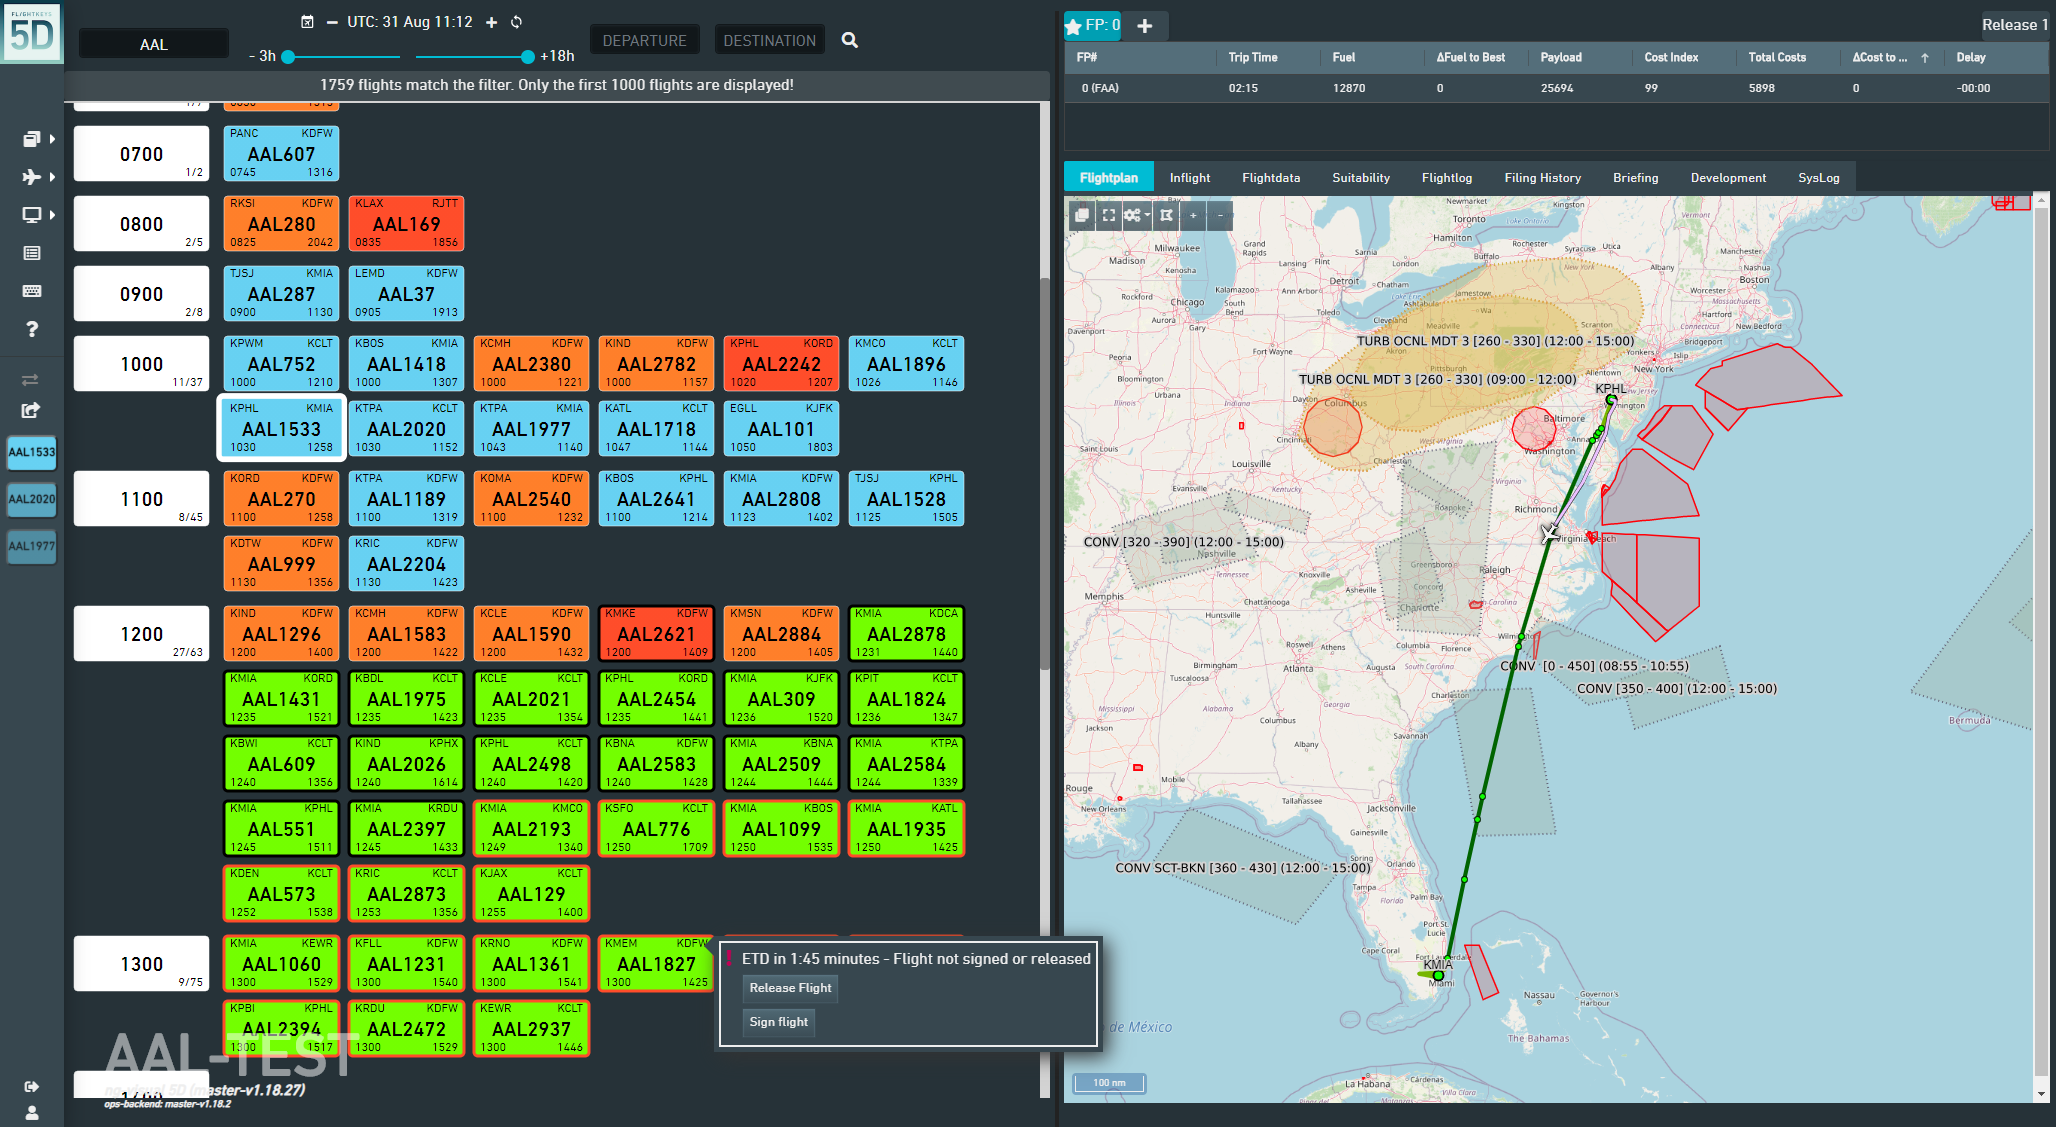Expand map settings gears dropdown
Image resolution: width=2056 pixels, height=1127 pixels.
point(1137,215)
